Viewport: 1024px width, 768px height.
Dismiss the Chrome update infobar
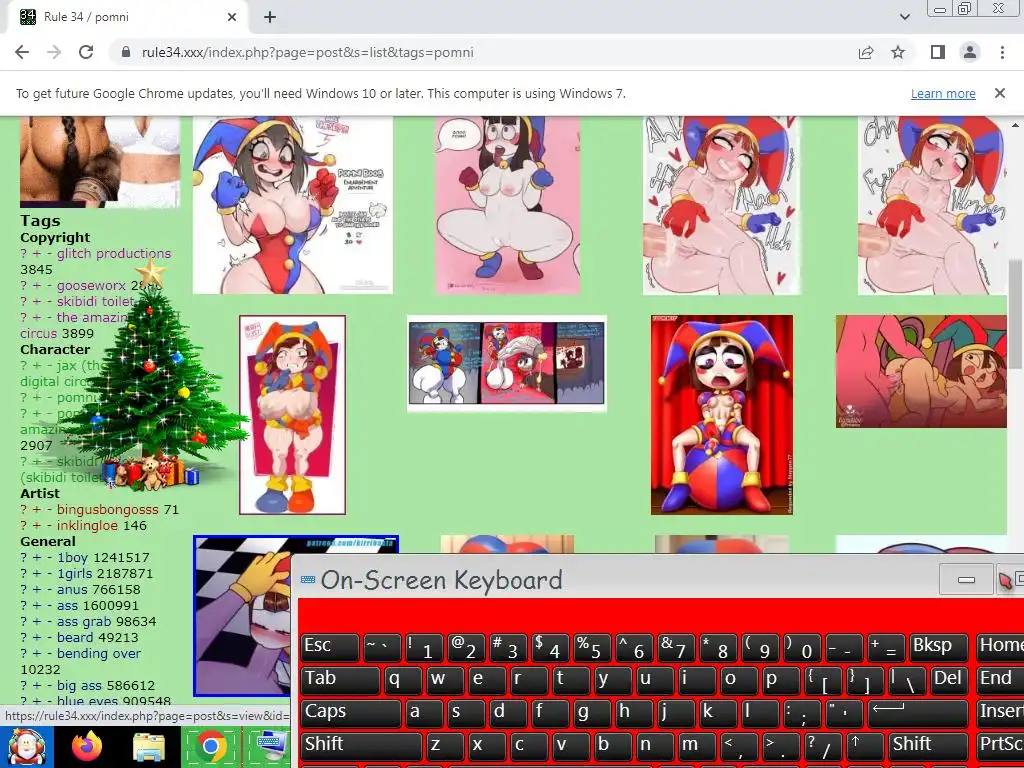[1000, 93]
